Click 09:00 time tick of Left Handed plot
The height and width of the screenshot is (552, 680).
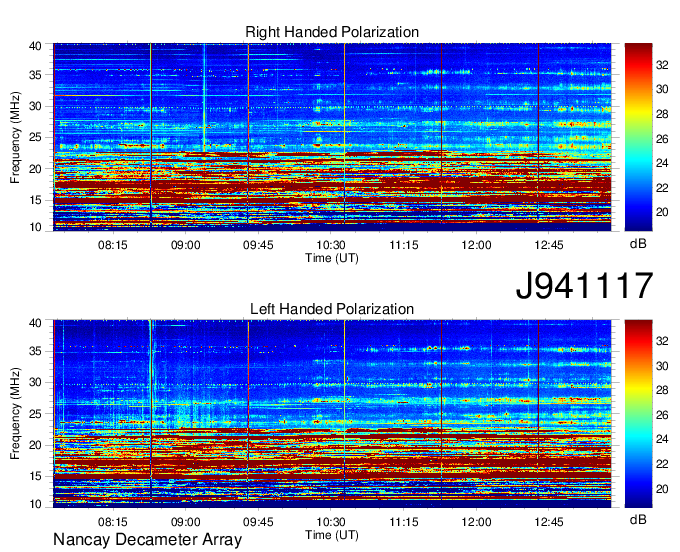coord(186,521)
